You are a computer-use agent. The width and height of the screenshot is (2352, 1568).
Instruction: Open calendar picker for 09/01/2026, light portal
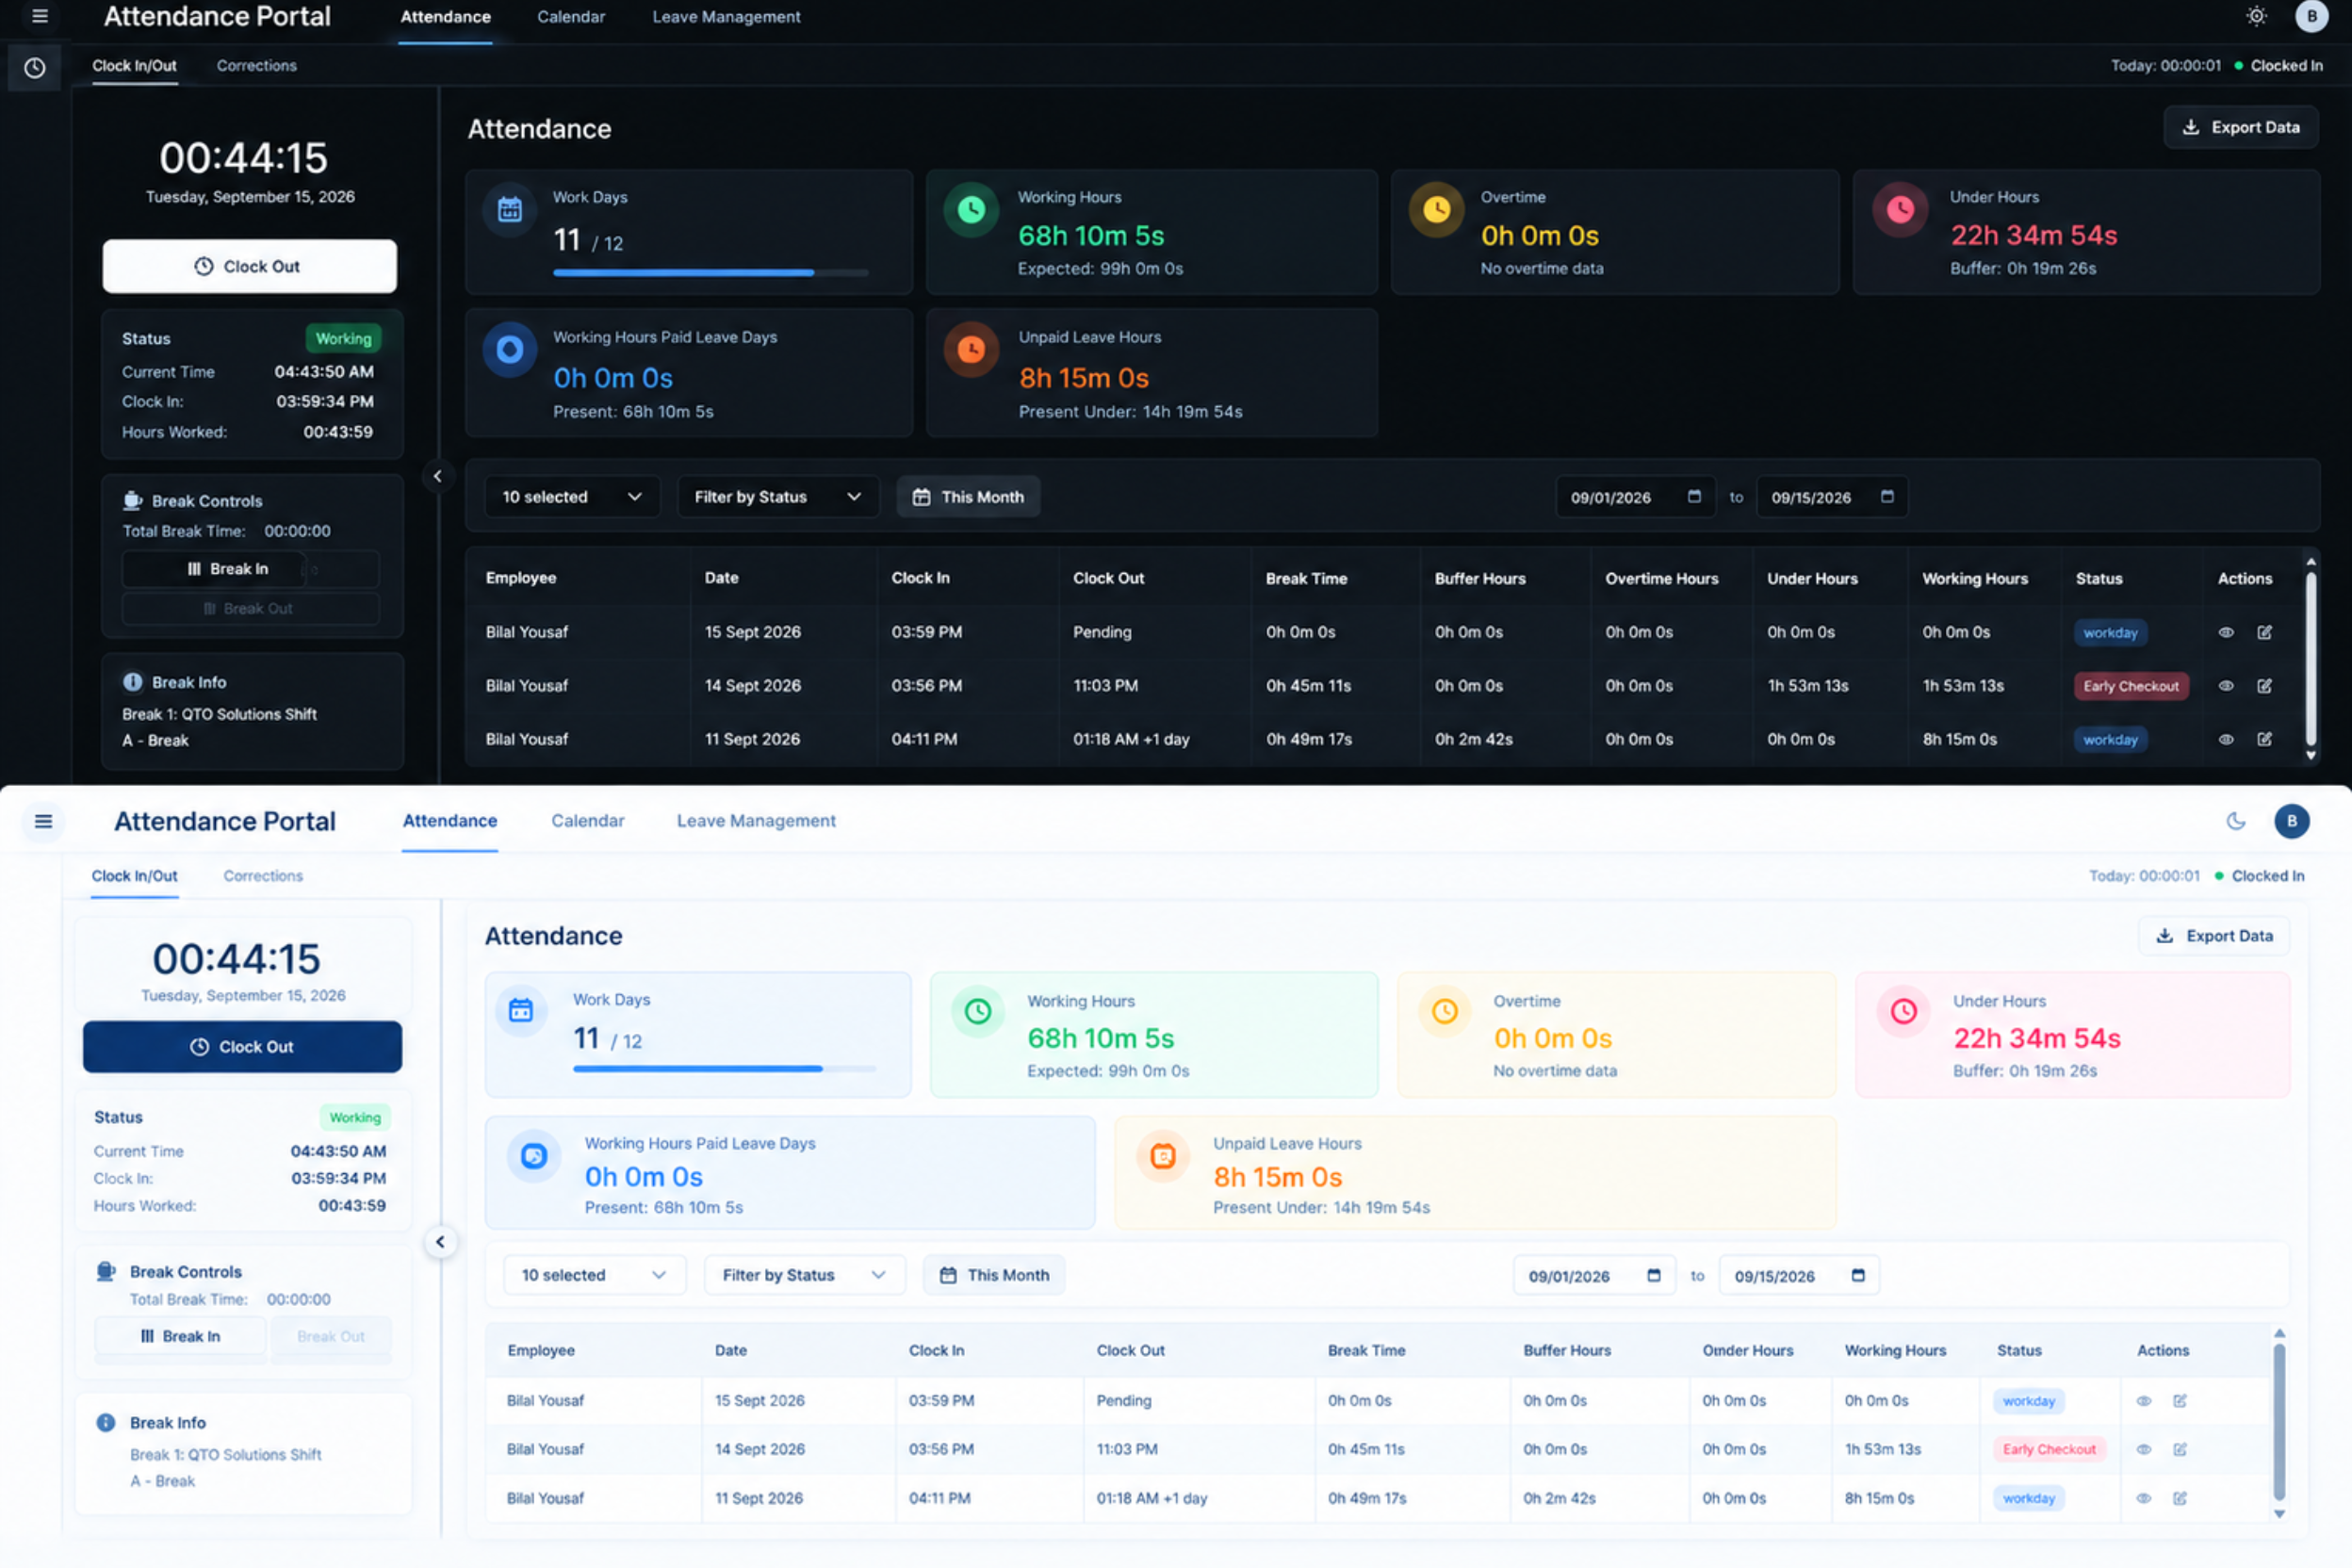1653,1275
